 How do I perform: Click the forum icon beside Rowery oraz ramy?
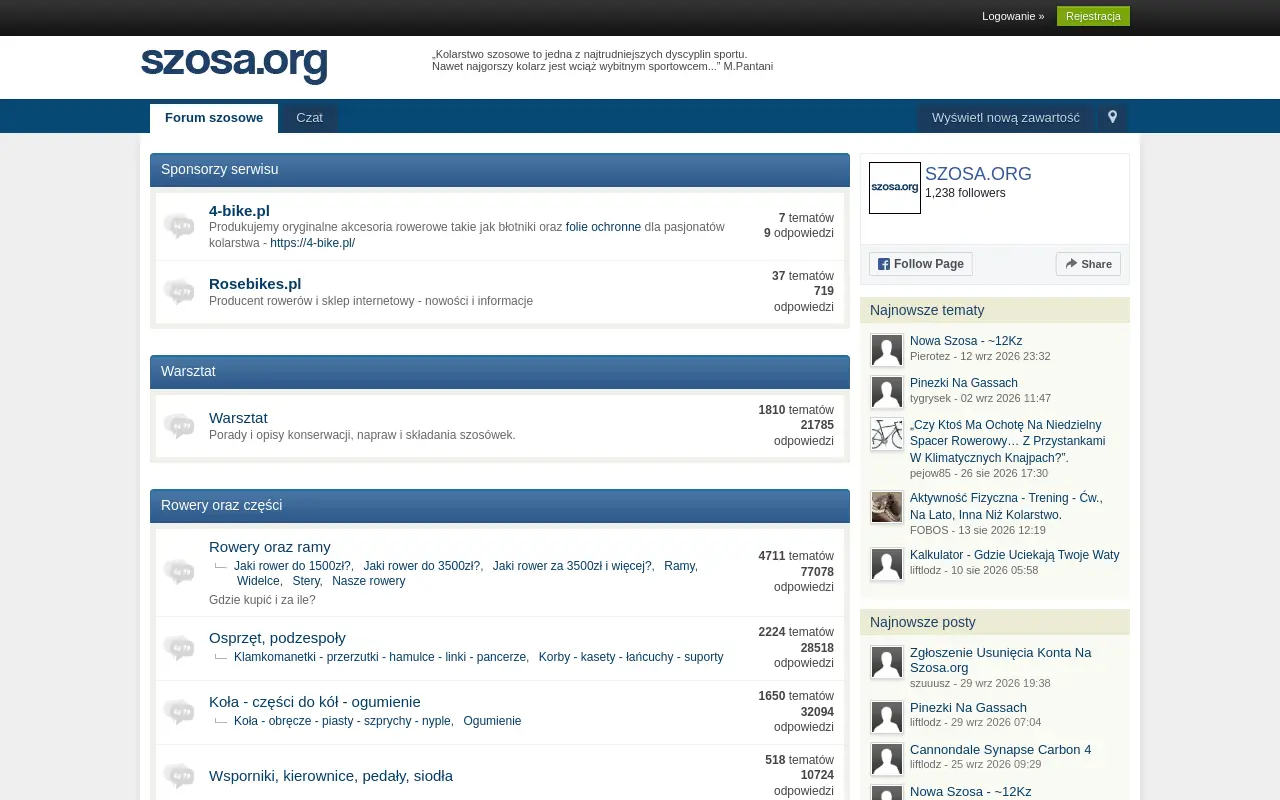[179, 572]
